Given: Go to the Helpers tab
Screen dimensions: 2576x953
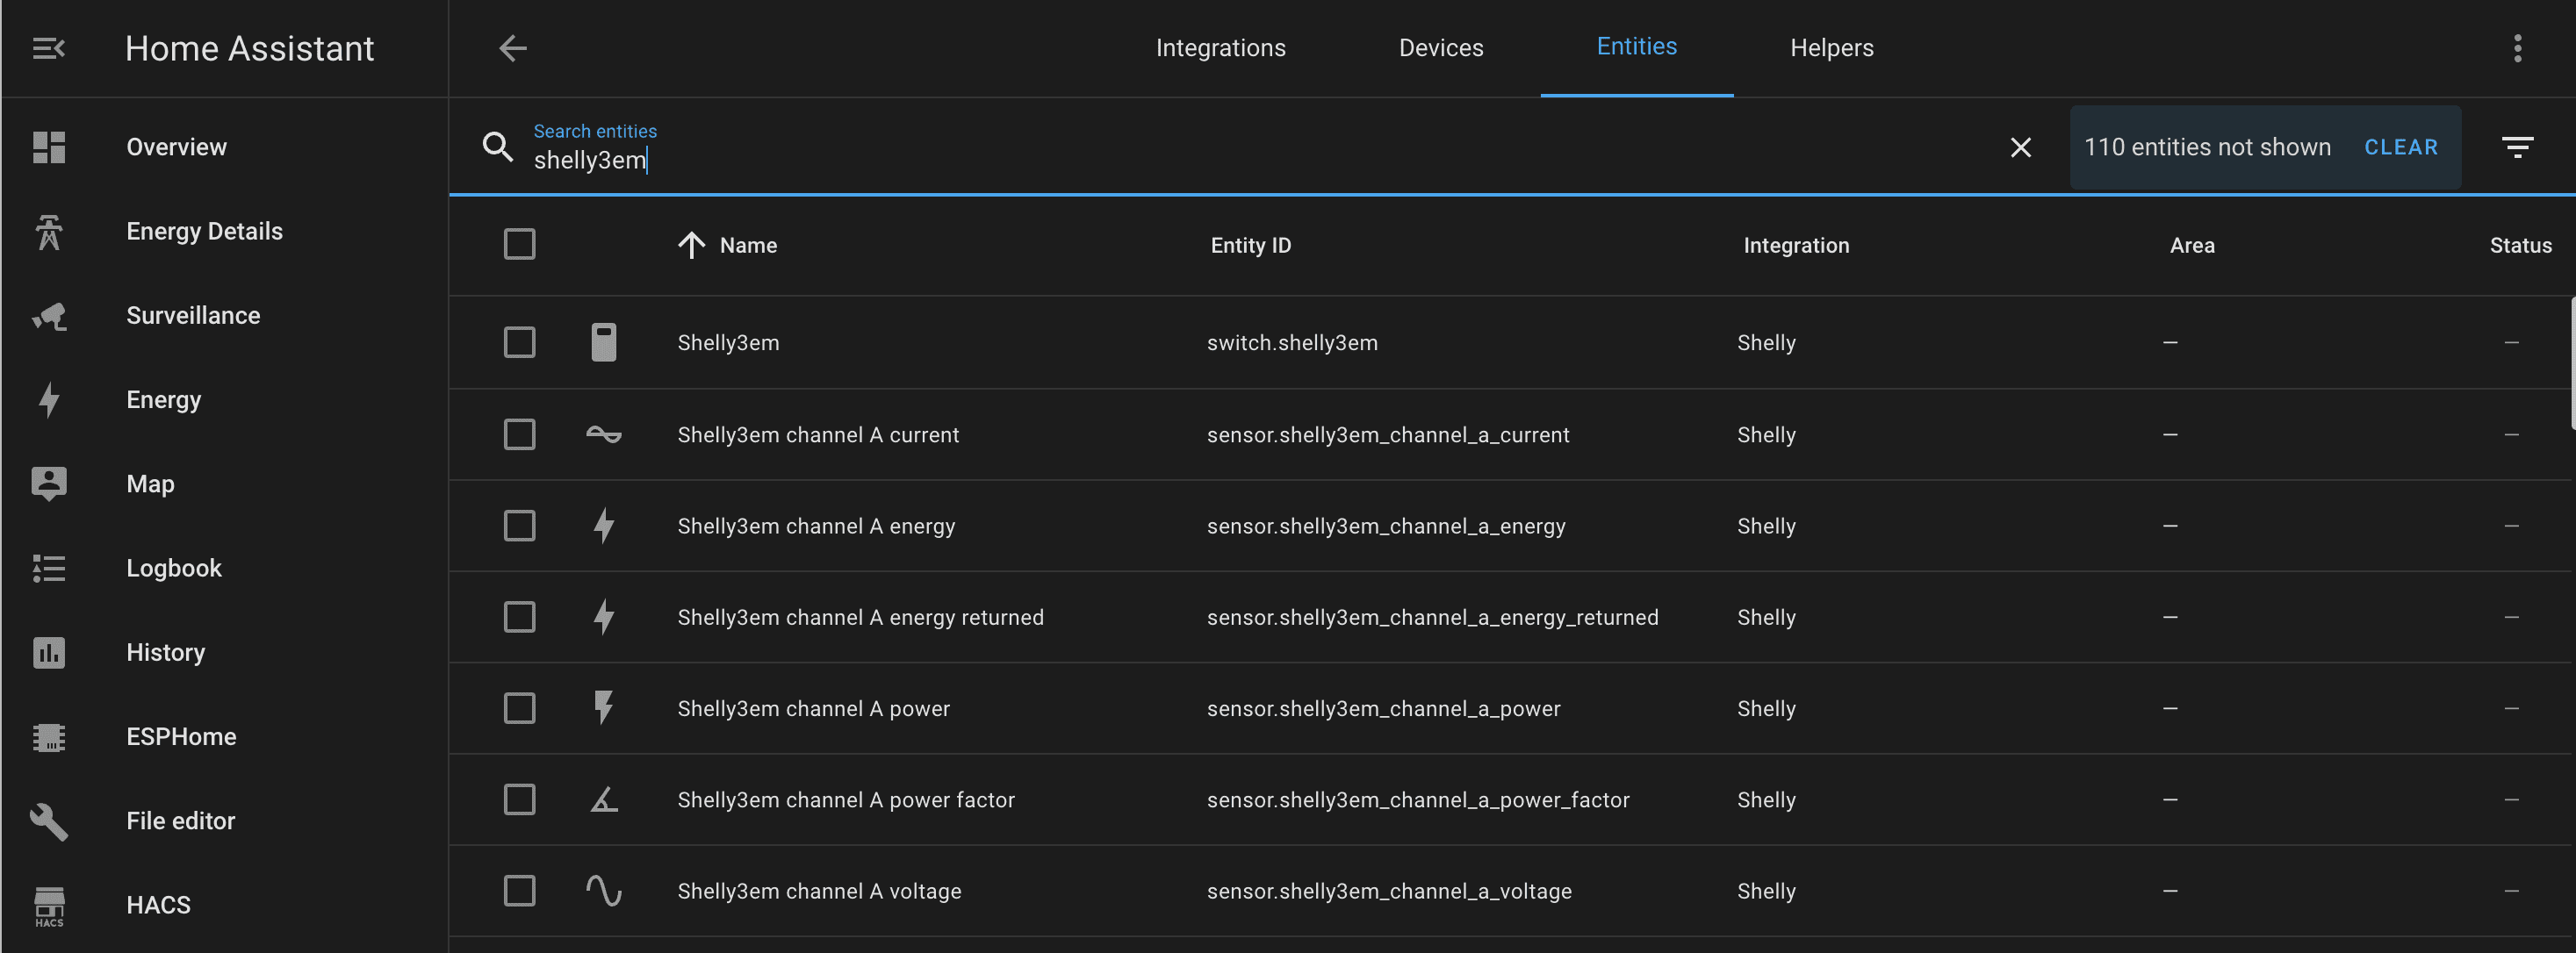Looking at the screenshot, I should click(1831, 48).
